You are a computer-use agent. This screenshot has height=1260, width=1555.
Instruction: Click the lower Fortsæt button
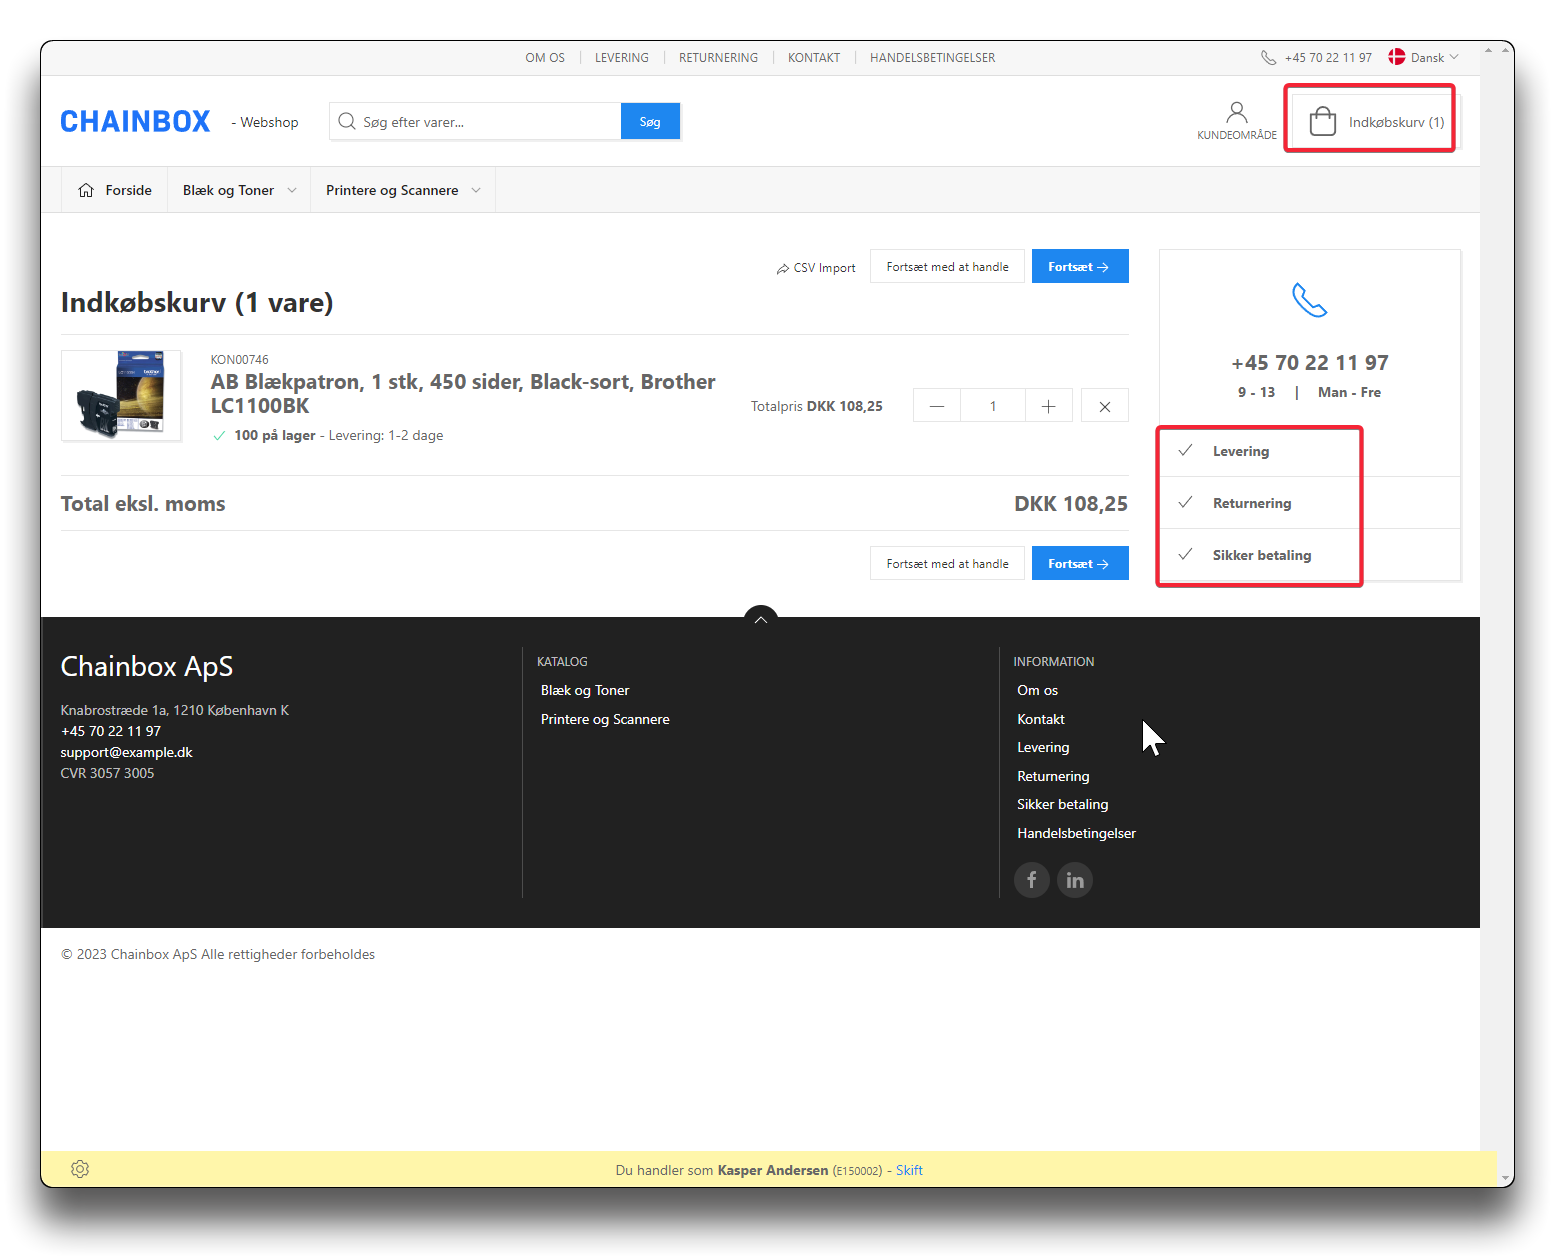(x=1080, y=563)
